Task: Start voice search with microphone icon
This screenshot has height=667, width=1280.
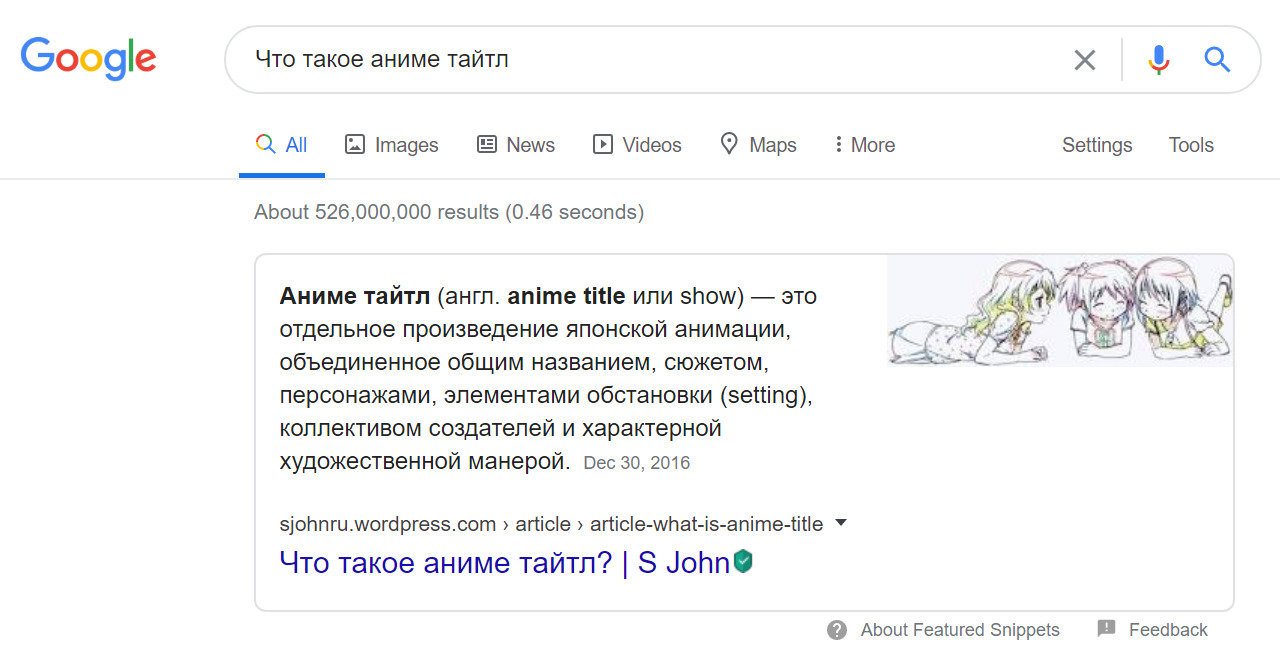Action: pos(1158,60)
